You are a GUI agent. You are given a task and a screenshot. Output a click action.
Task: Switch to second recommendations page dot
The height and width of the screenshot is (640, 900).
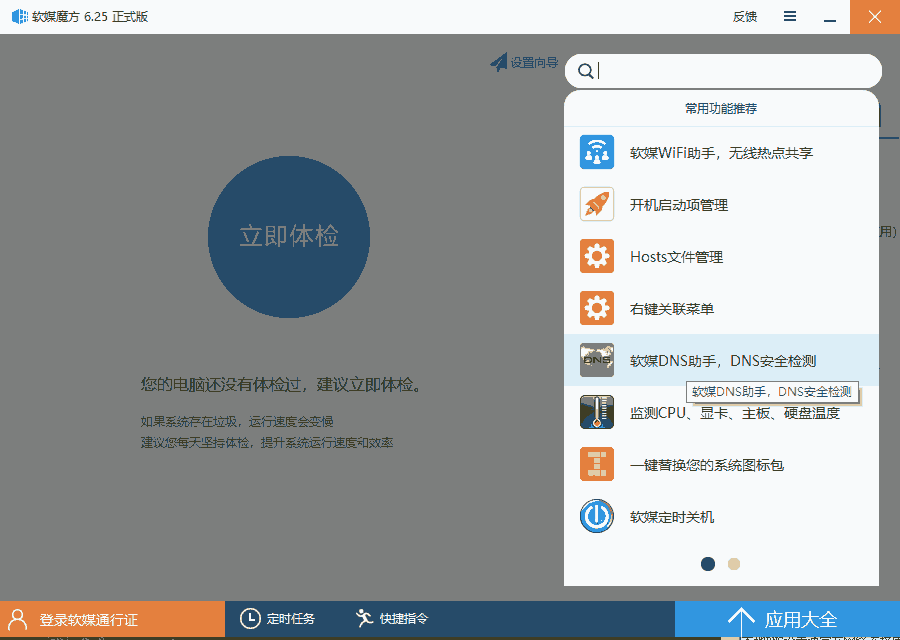coord(734,564)
